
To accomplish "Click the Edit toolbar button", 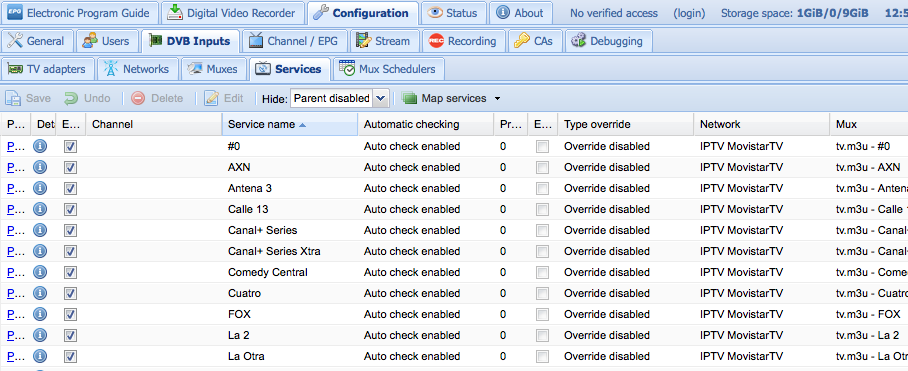I will coord(224,98).
